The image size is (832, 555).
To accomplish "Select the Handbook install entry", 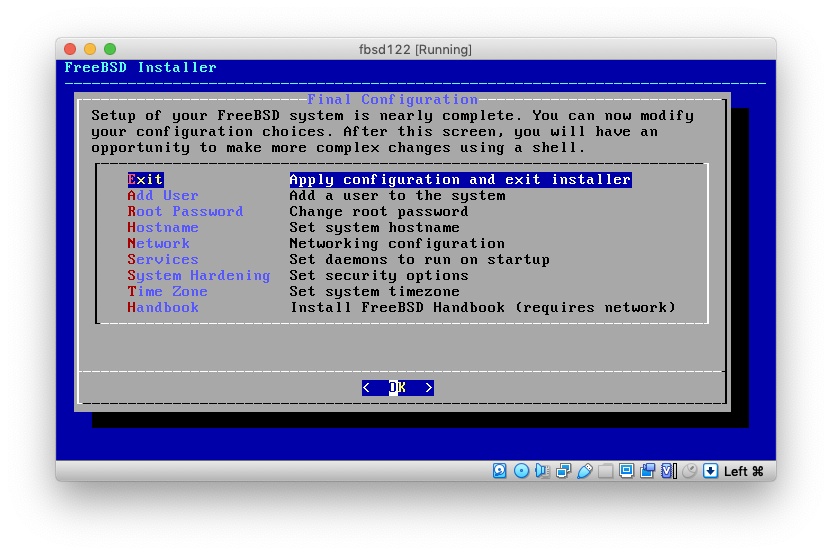I will (163, 308).
